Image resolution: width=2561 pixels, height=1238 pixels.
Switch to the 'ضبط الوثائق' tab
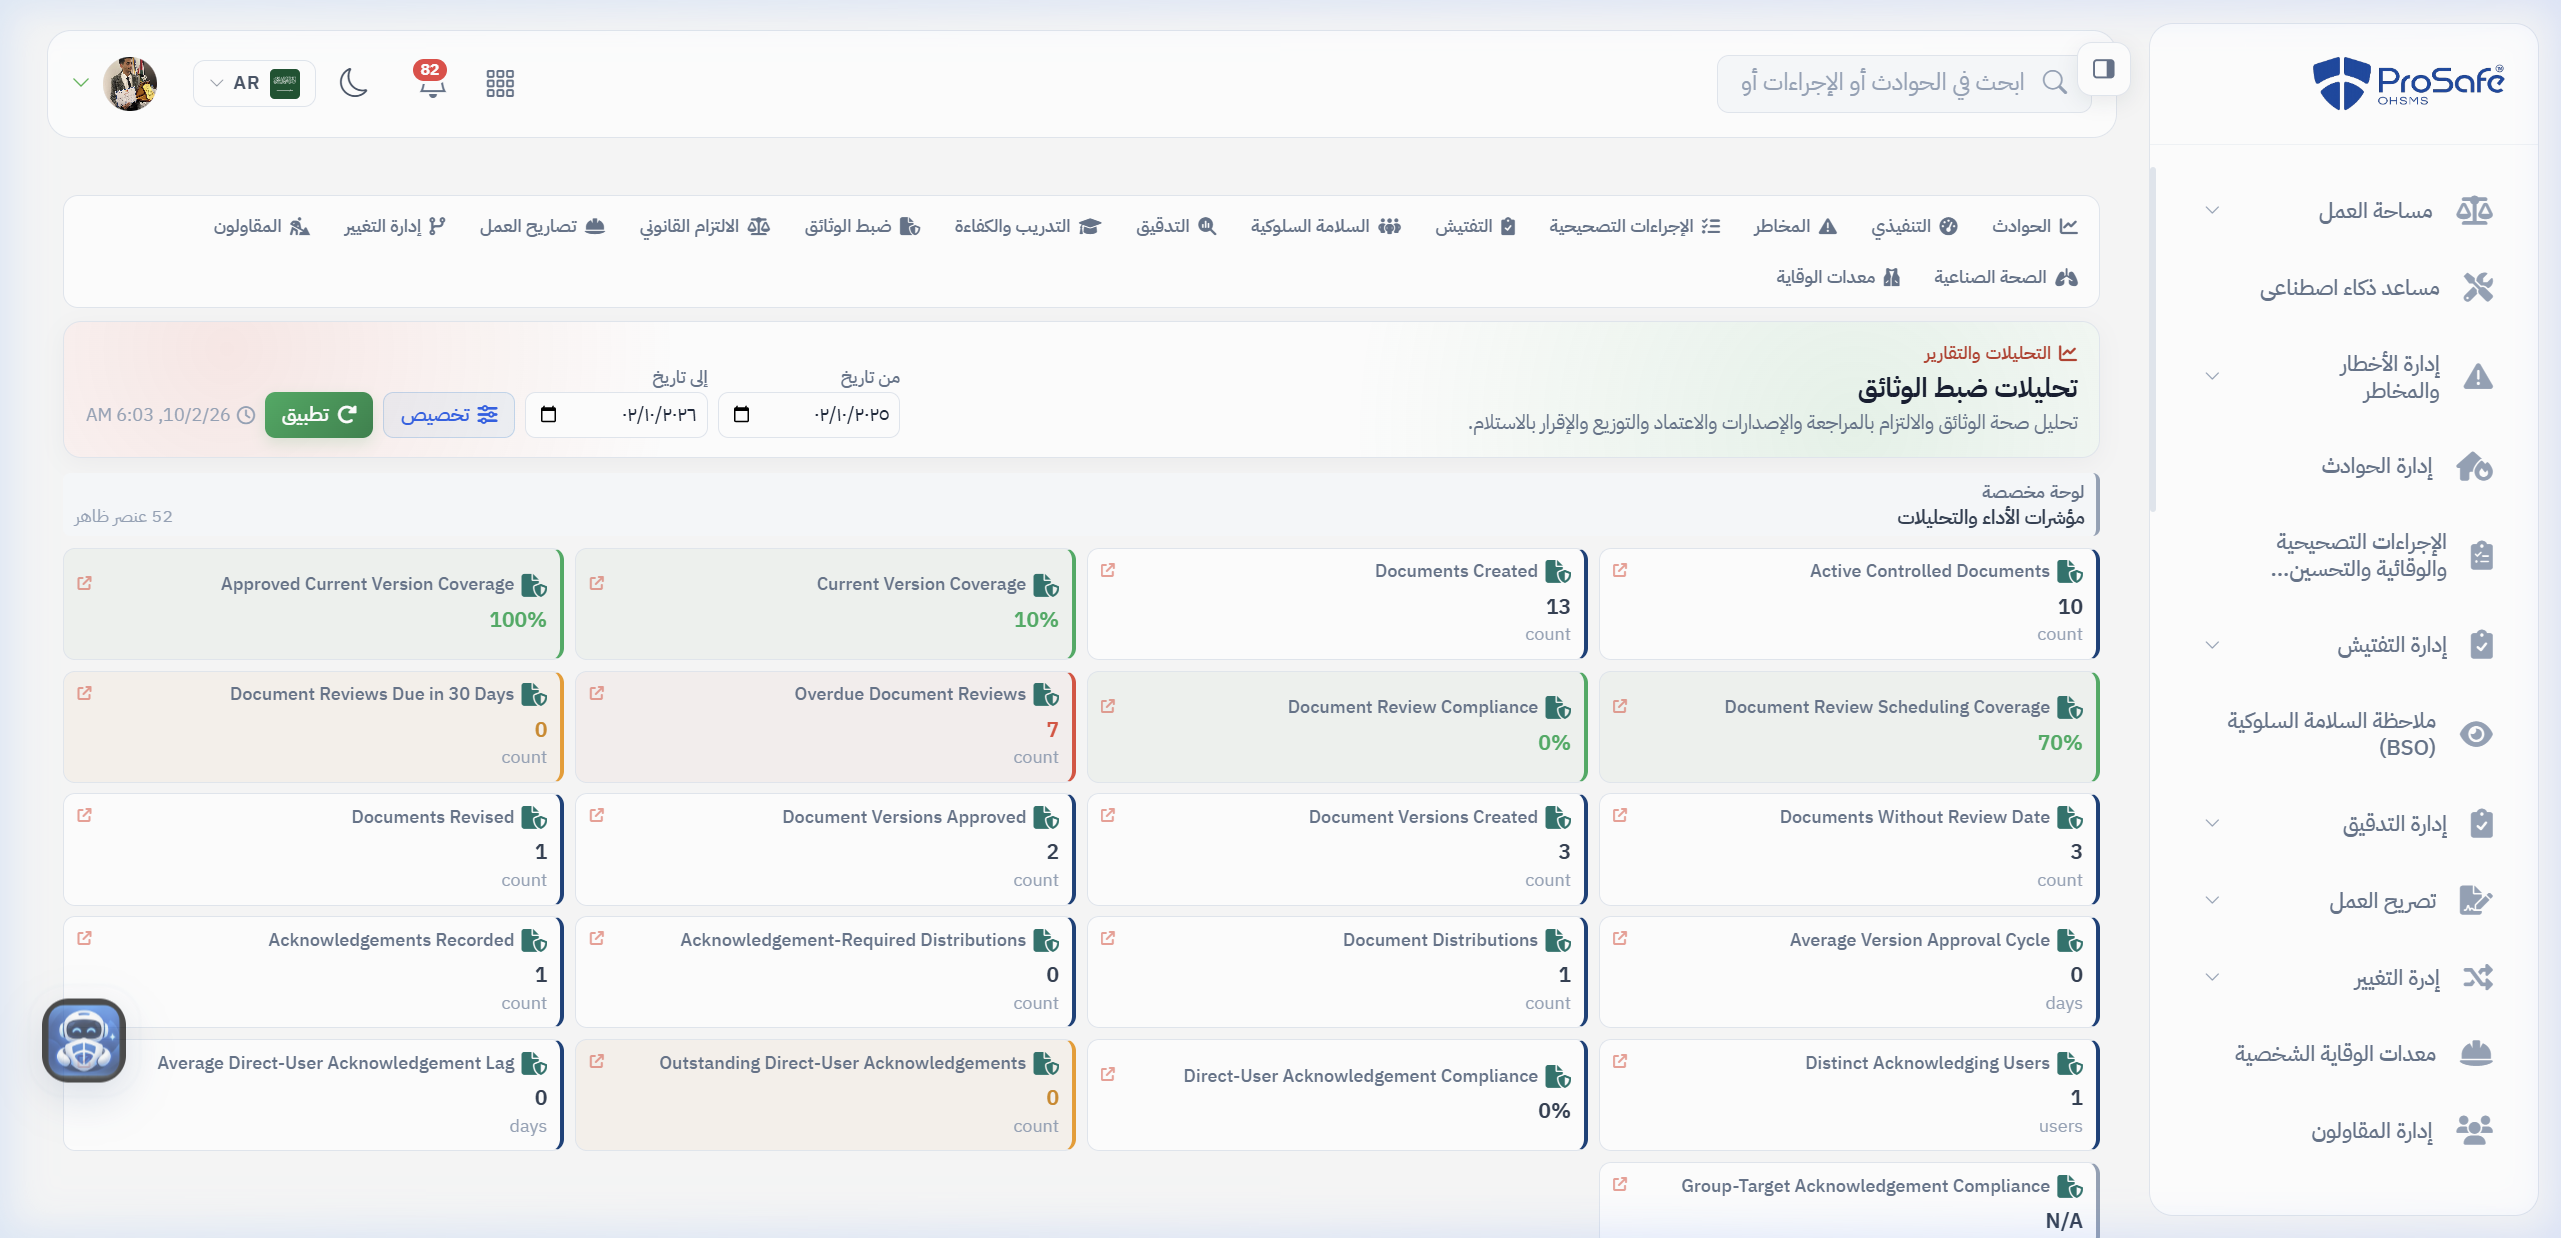pyautogui.click(x=862, y=226)
